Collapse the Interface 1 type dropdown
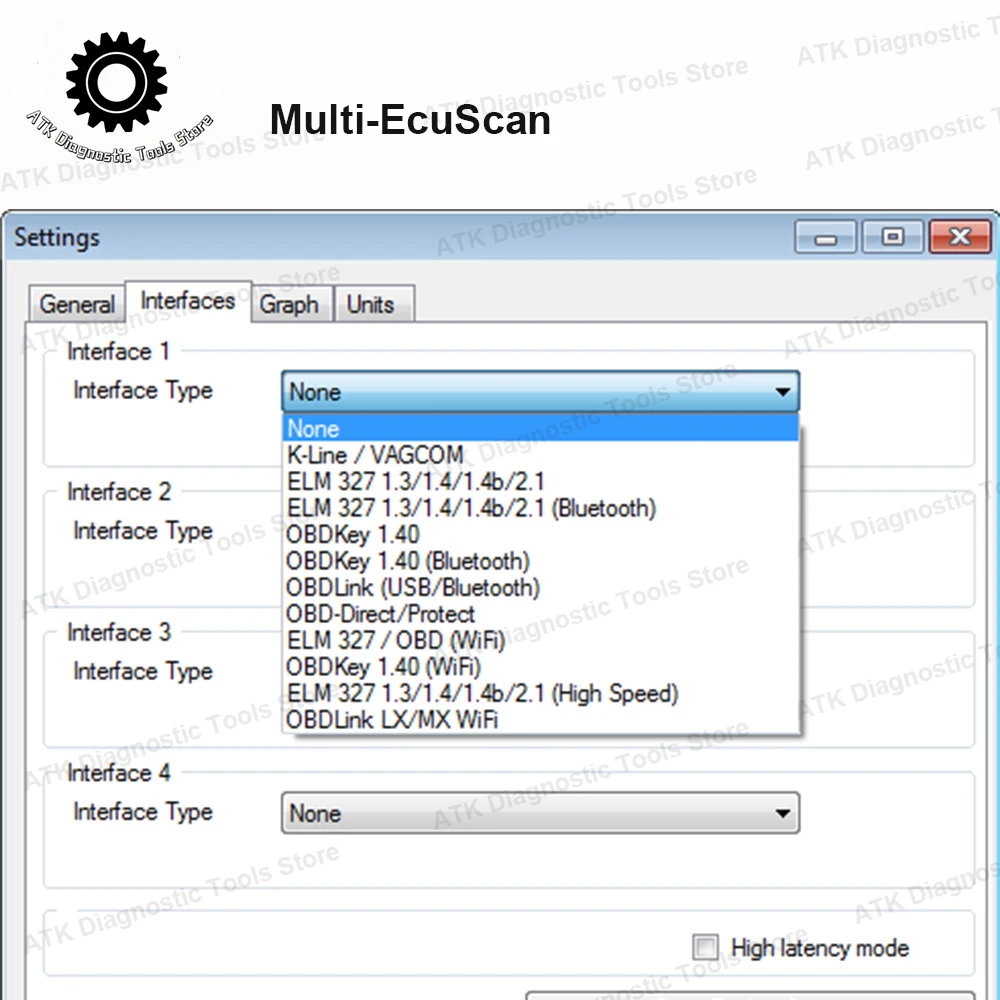This screenshot has height=1000, width=1000. coord(540,392)
